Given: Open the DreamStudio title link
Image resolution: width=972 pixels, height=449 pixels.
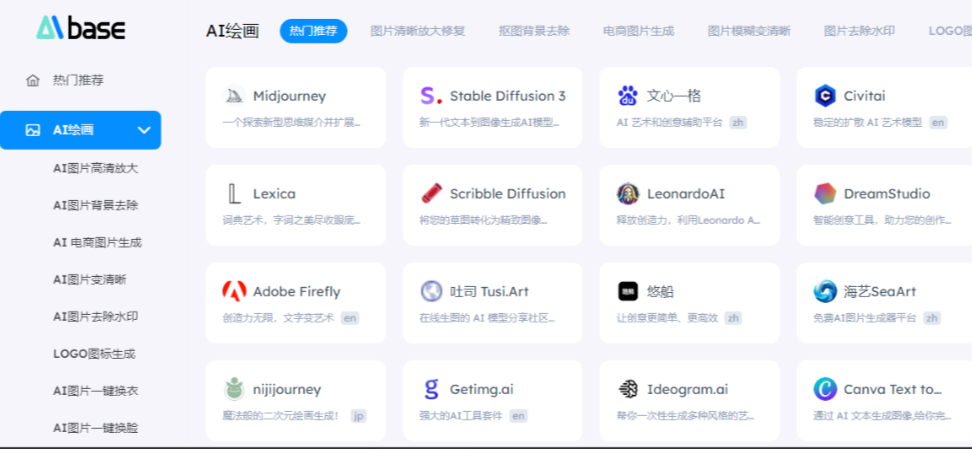Looking at the screenshot, I should tap(887, 193).
